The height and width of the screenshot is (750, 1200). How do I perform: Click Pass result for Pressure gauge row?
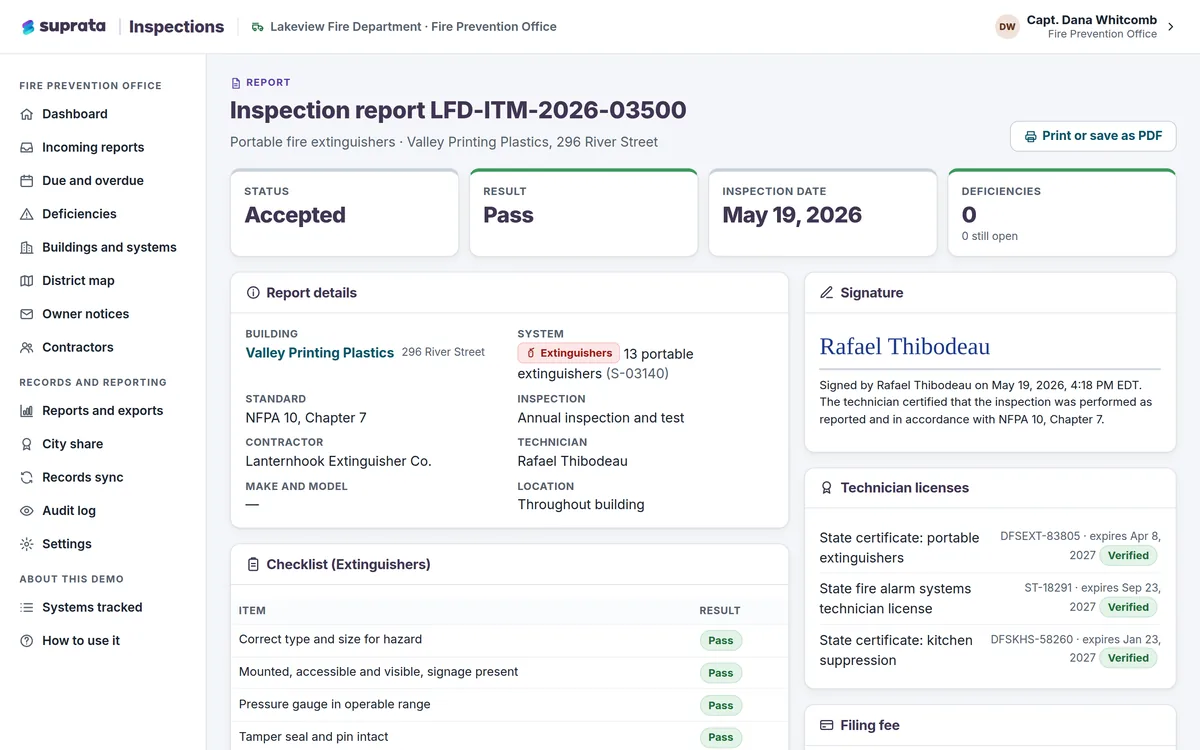point(721,706)
